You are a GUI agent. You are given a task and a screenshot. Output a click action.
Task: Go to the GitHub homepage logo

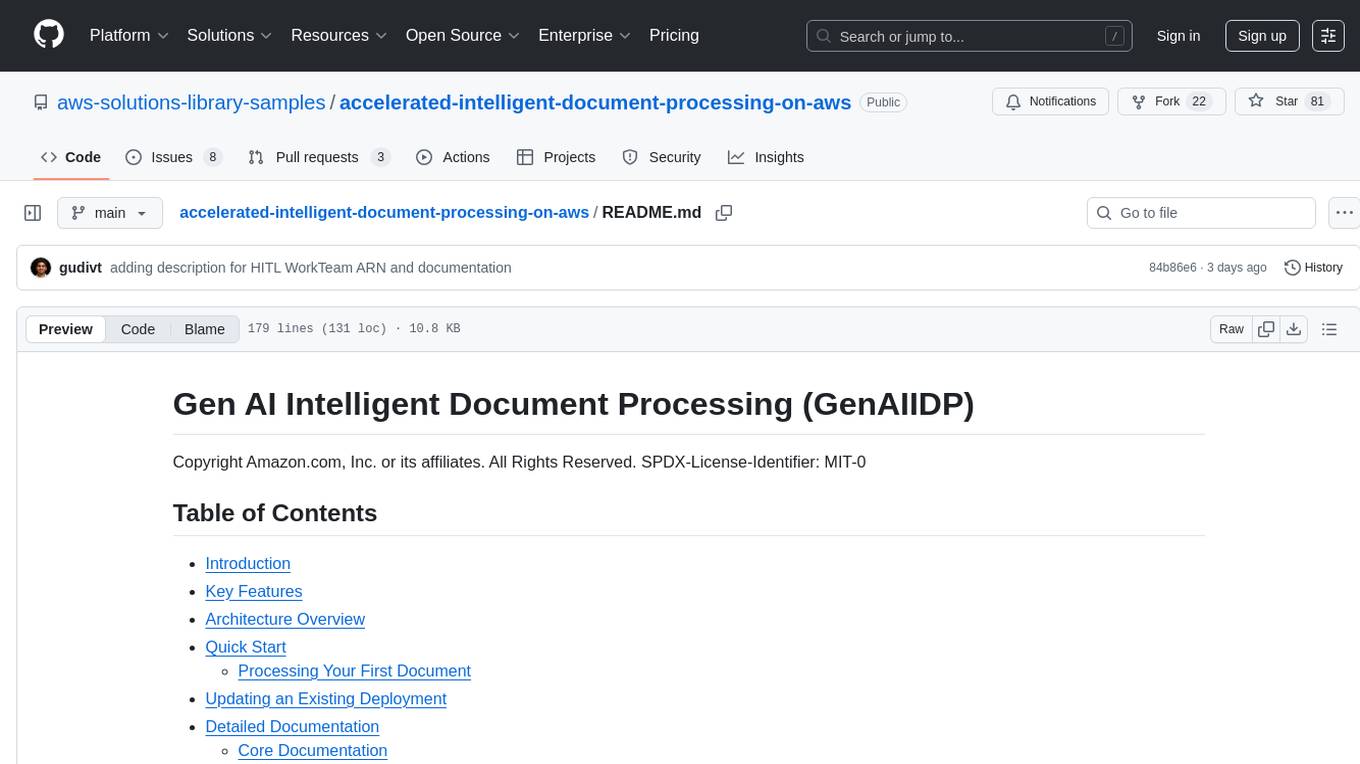49,35
